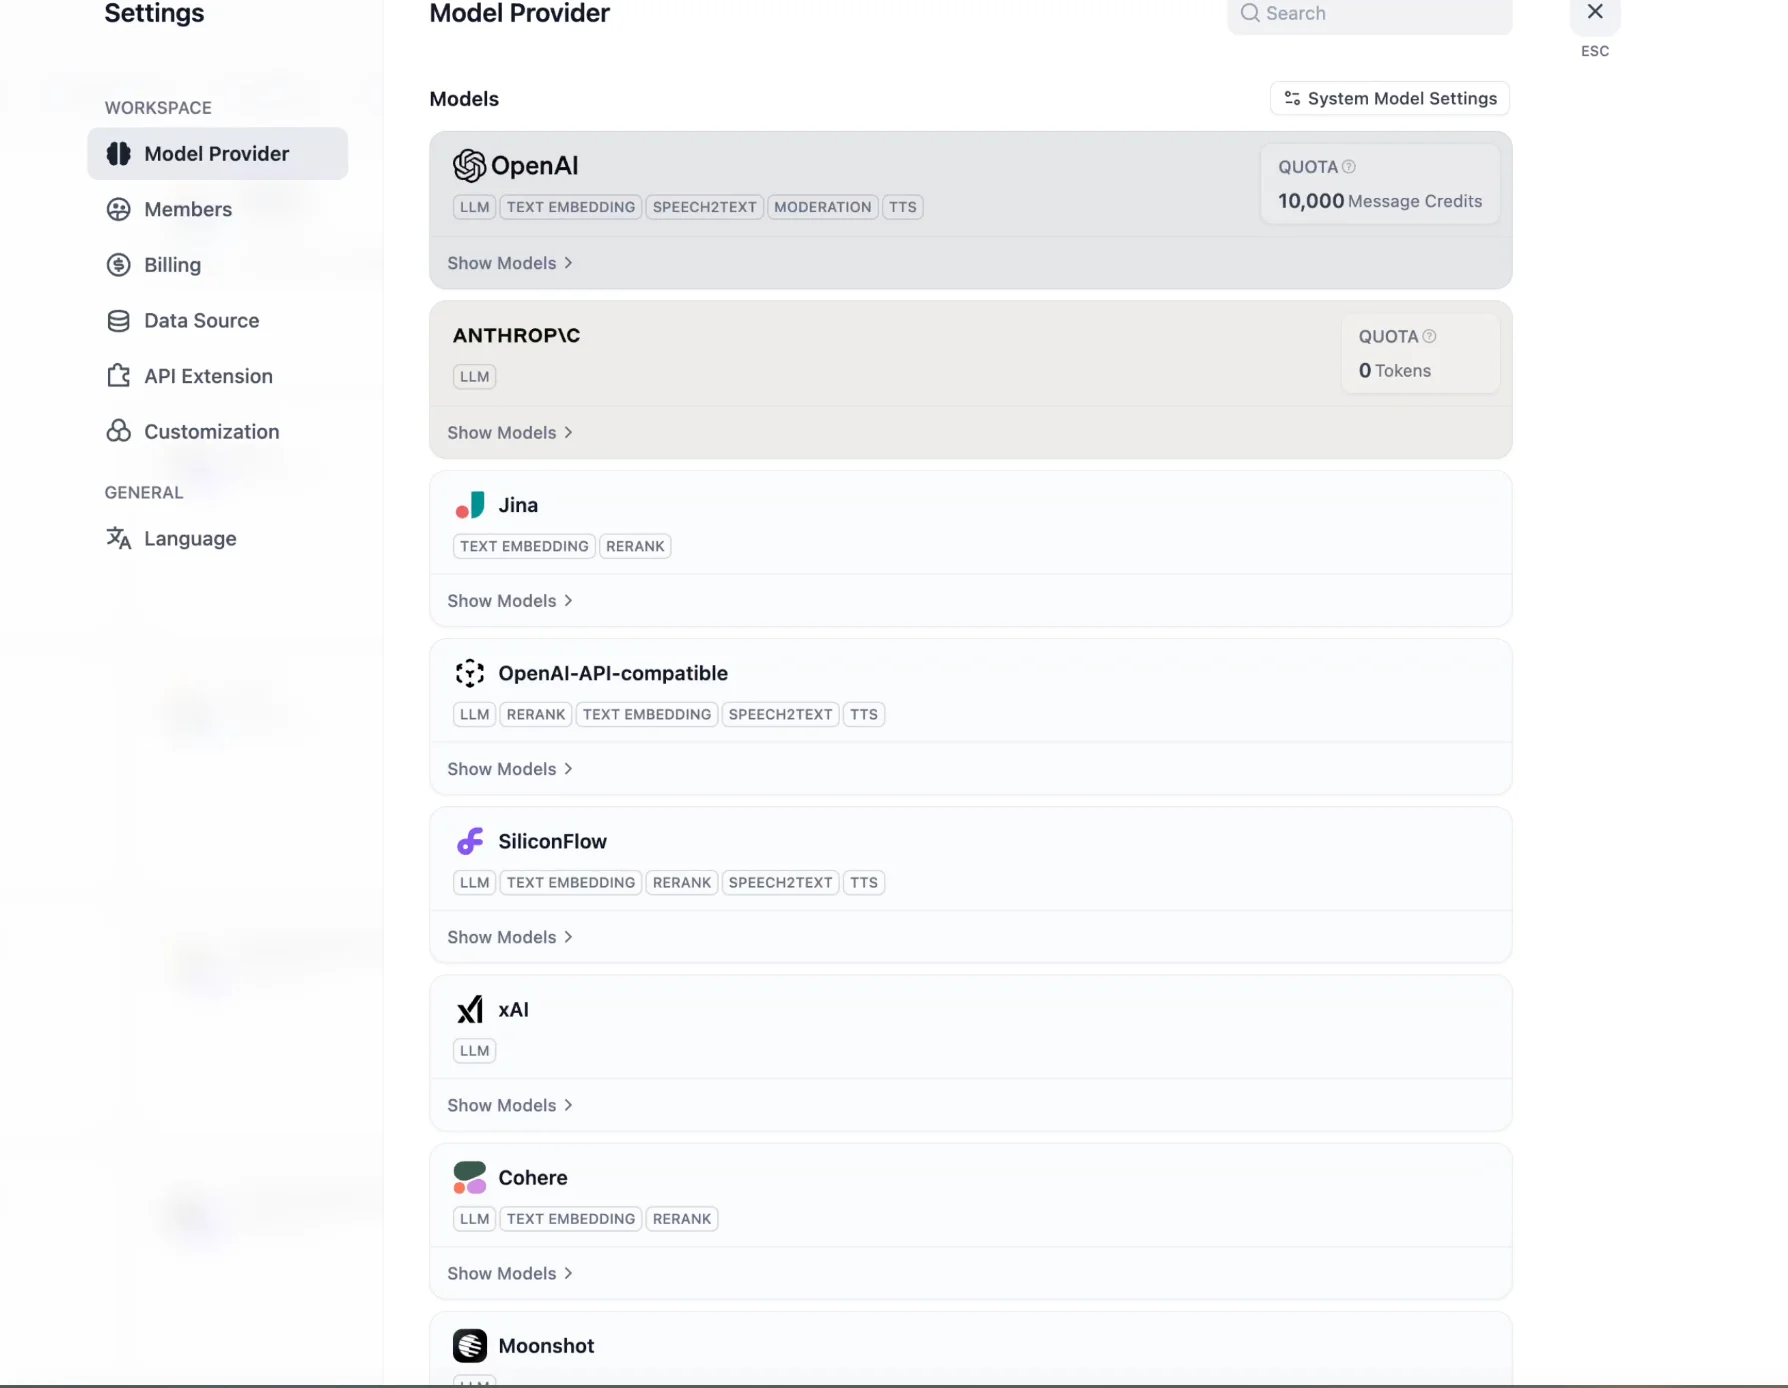Click the OpenAI quota help icon

pos(1348,167)
